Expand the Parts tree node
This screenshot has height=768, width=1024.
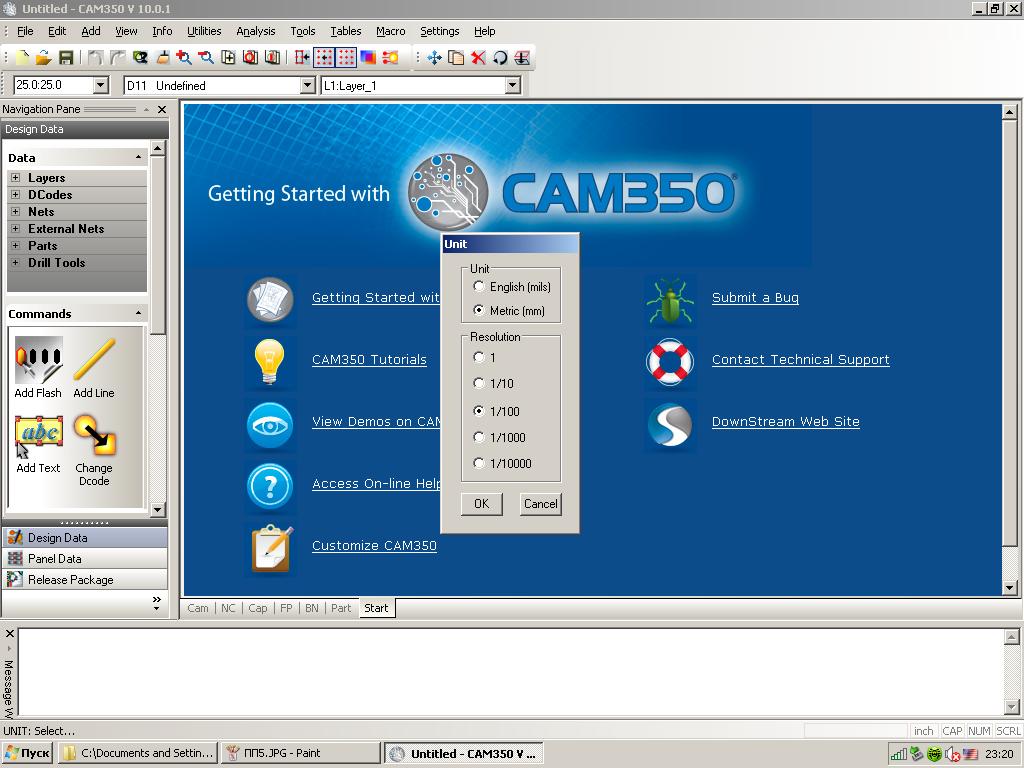pyautogui.click(x=16, y=246)
